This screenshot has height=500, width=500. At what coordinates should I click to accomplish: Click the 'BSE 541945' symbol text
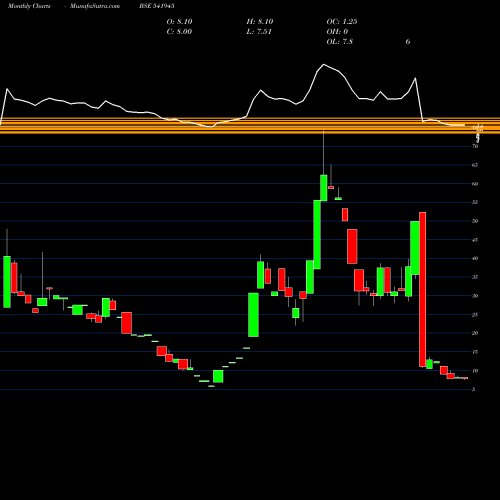[x=157, y=6]
